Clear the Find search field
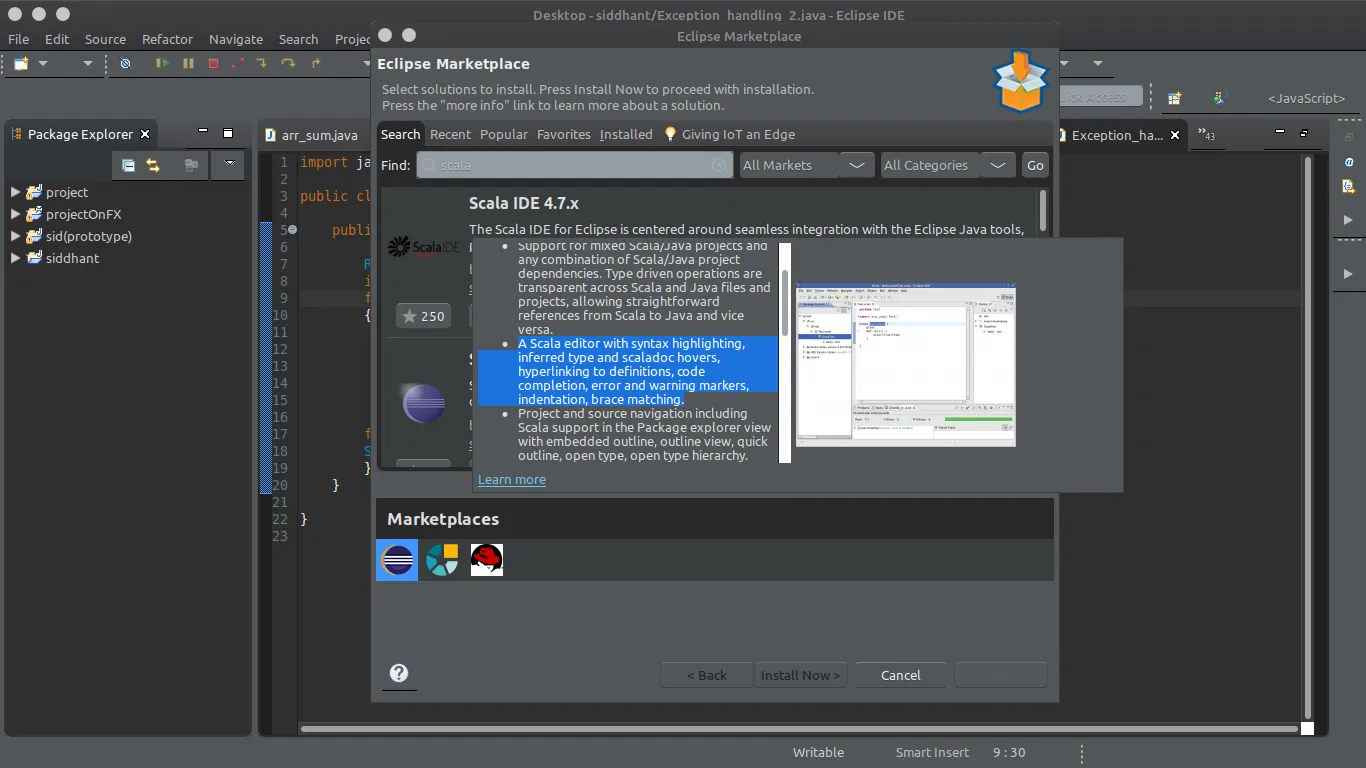The width and height of the screenshot is (1366, 768). click(x=719, y=165)
